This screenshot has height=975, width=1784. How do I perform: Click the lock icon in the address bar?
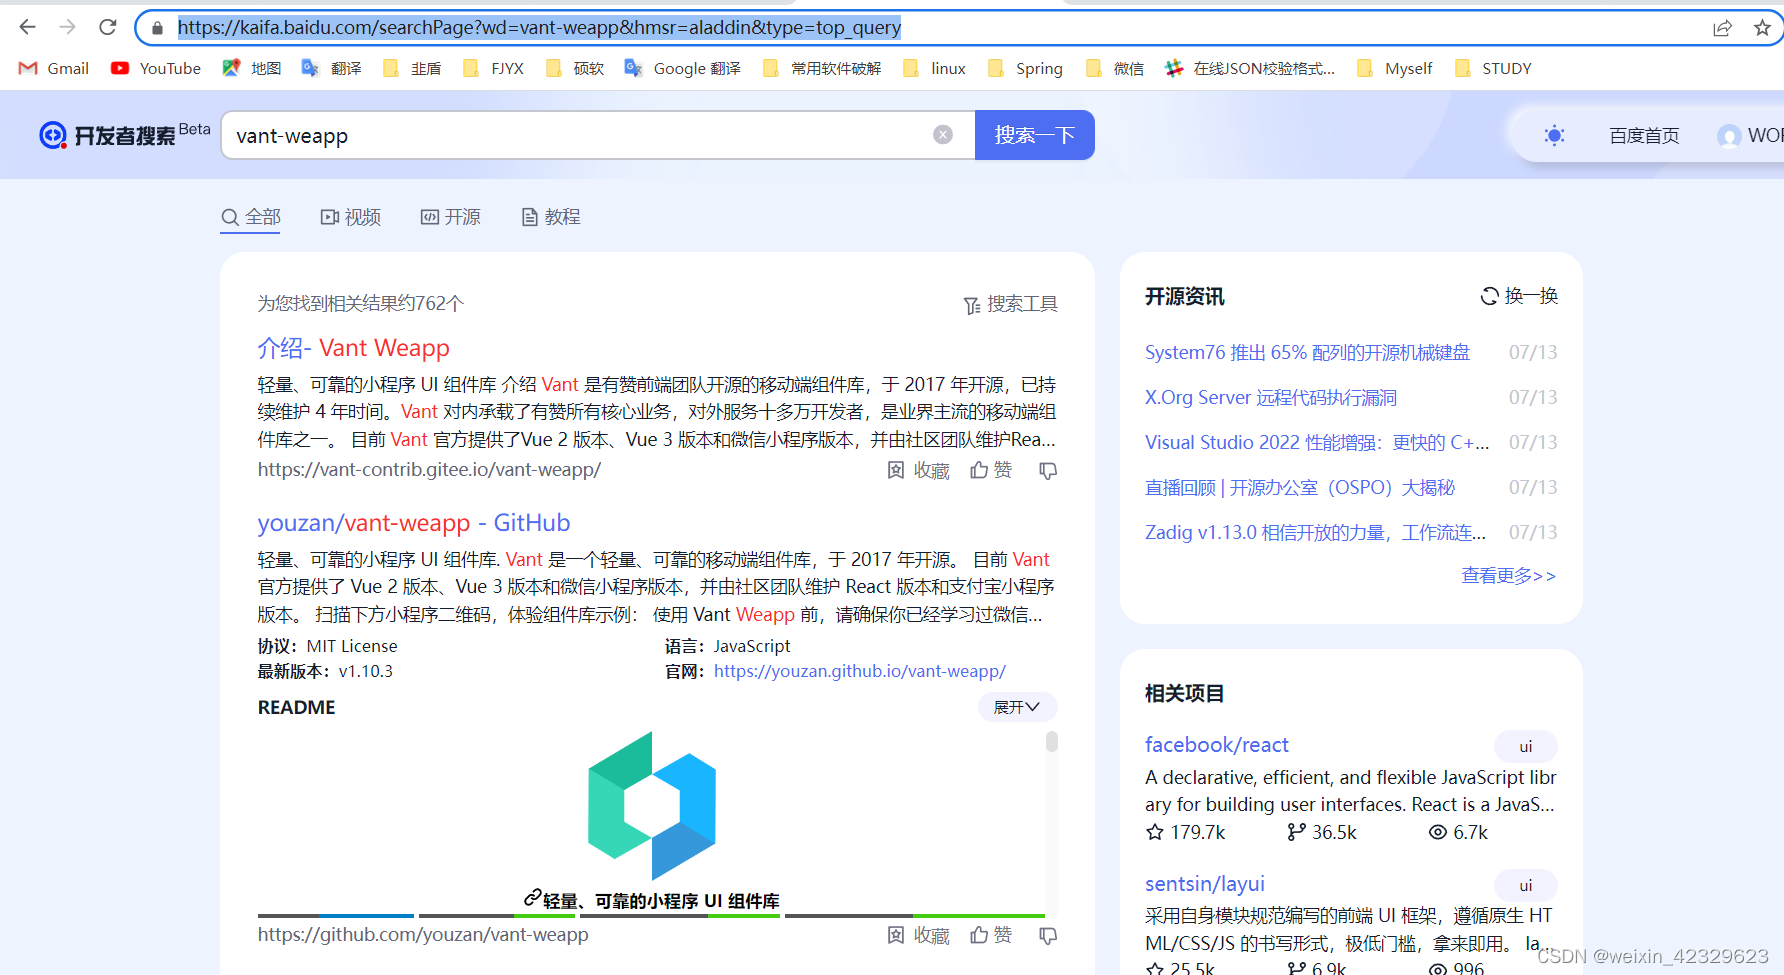point(157,28)
